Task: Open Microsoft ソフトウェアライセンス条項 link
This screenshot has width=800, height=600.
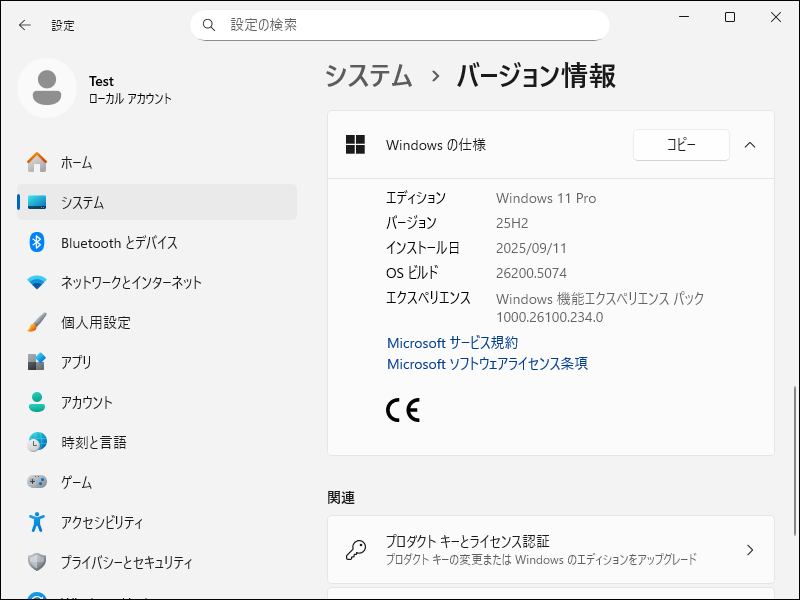Action: [487, 364]
